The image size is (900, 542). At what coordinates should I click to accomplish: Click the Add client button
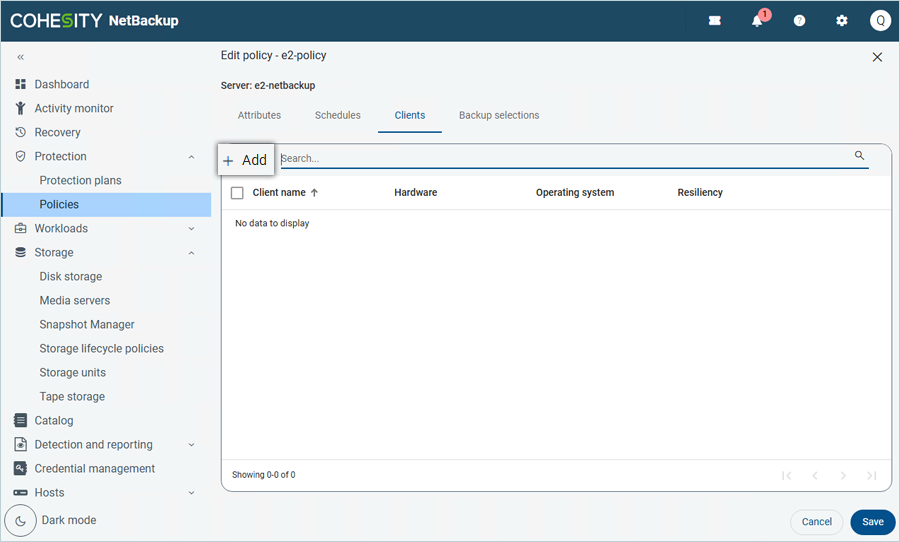pyautogui.click(x=246, y=160)
